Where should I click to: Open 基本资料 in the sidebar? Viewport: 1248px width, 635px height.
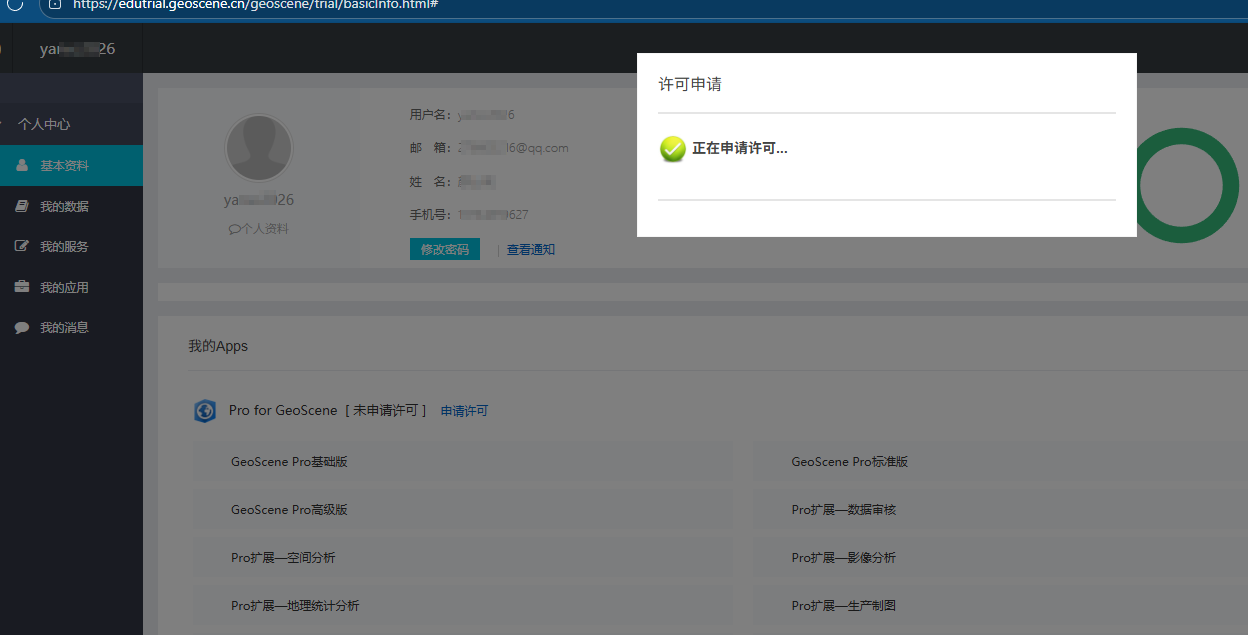pyautogui.click(x=72, y=166)
